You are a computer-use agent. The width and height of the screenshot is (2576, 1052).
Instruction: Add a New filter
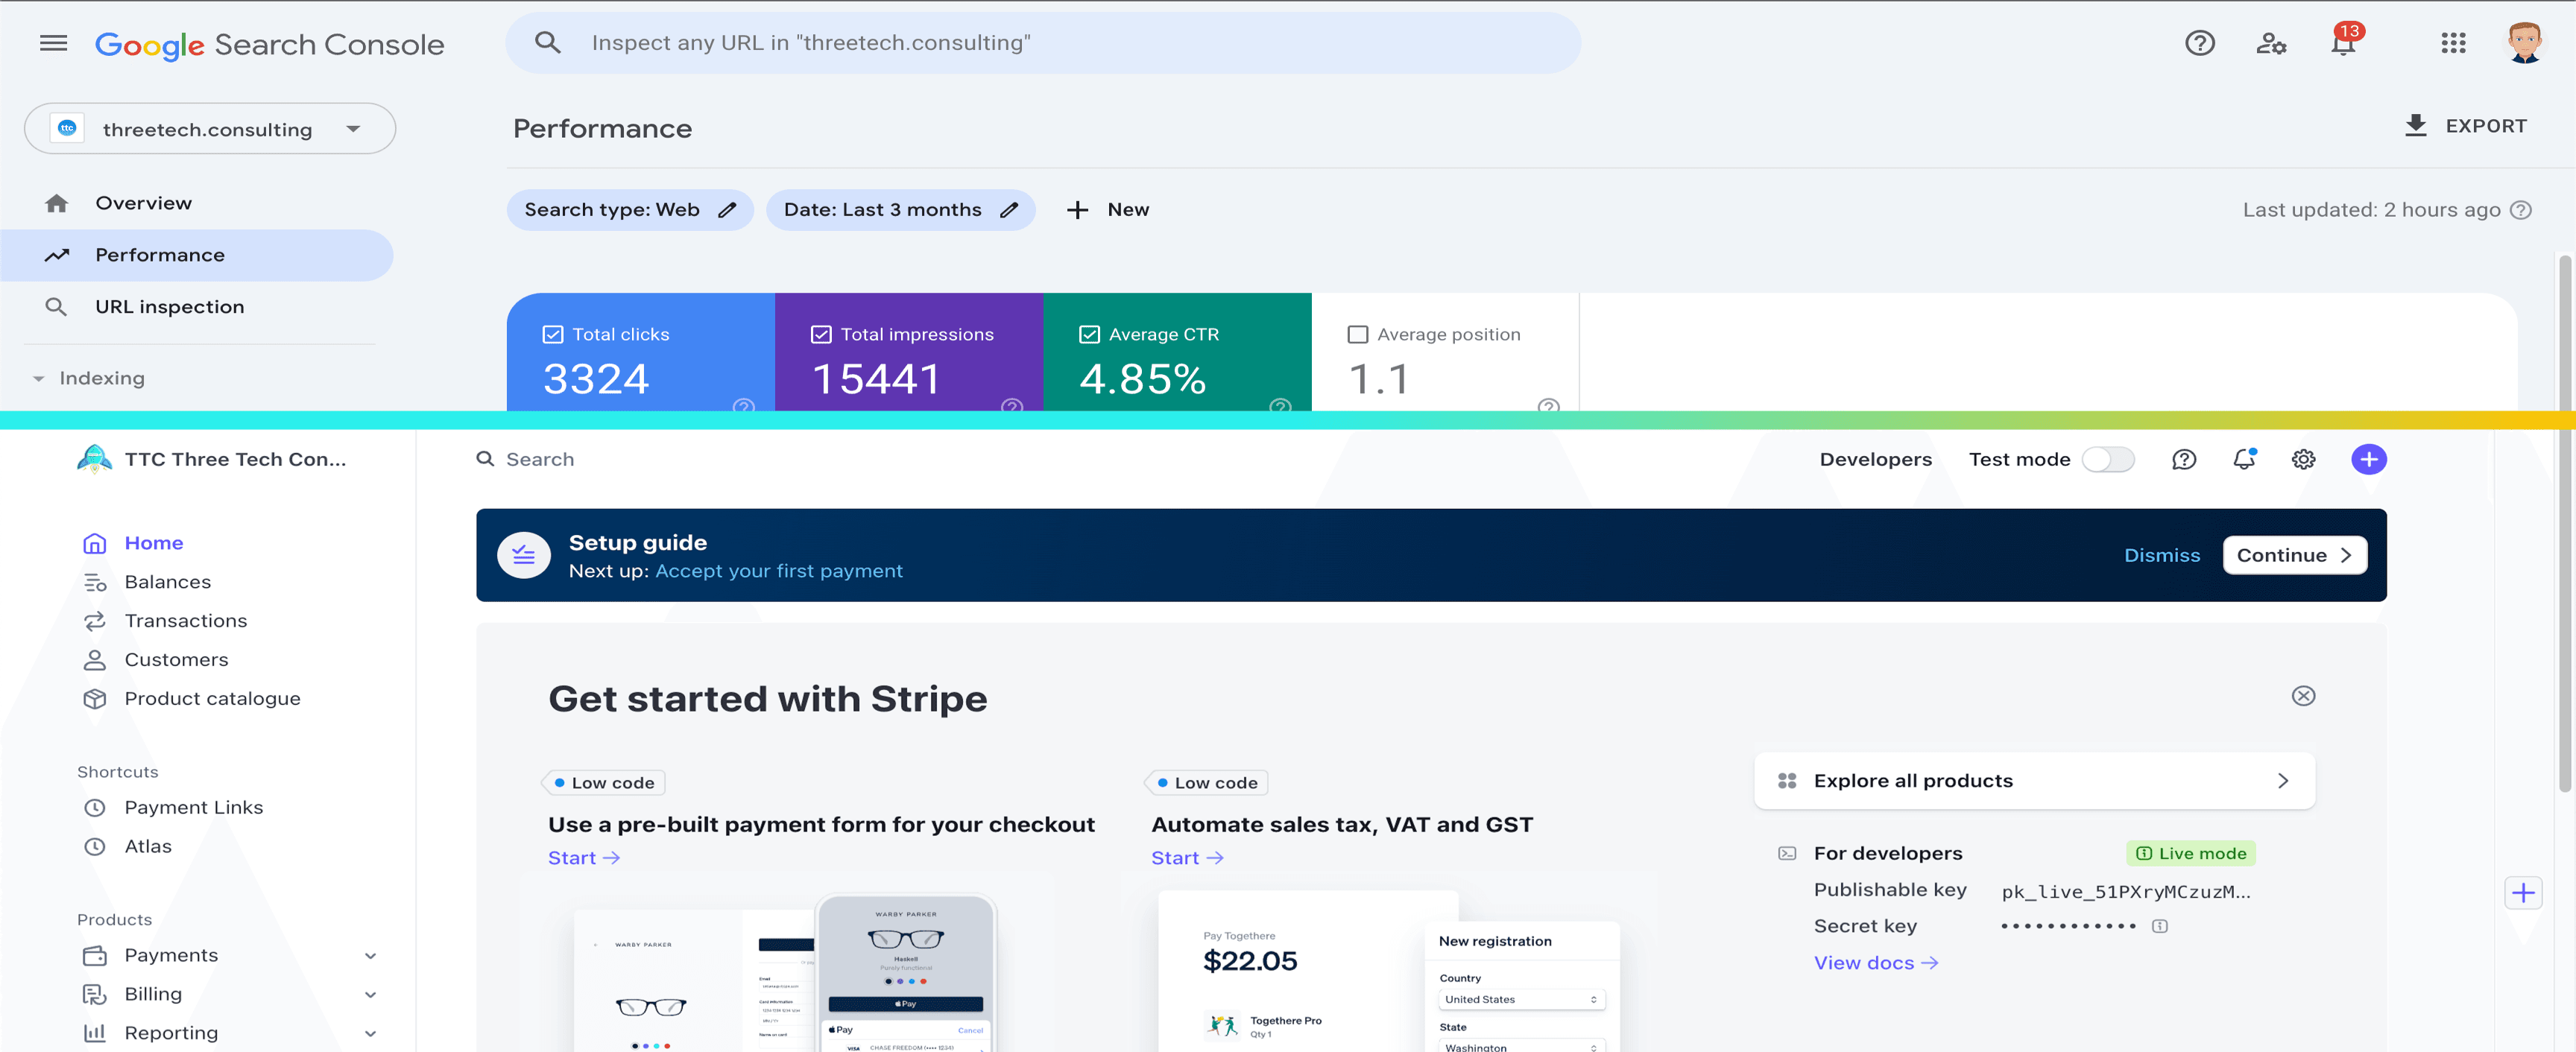[x=1108, y=210]
